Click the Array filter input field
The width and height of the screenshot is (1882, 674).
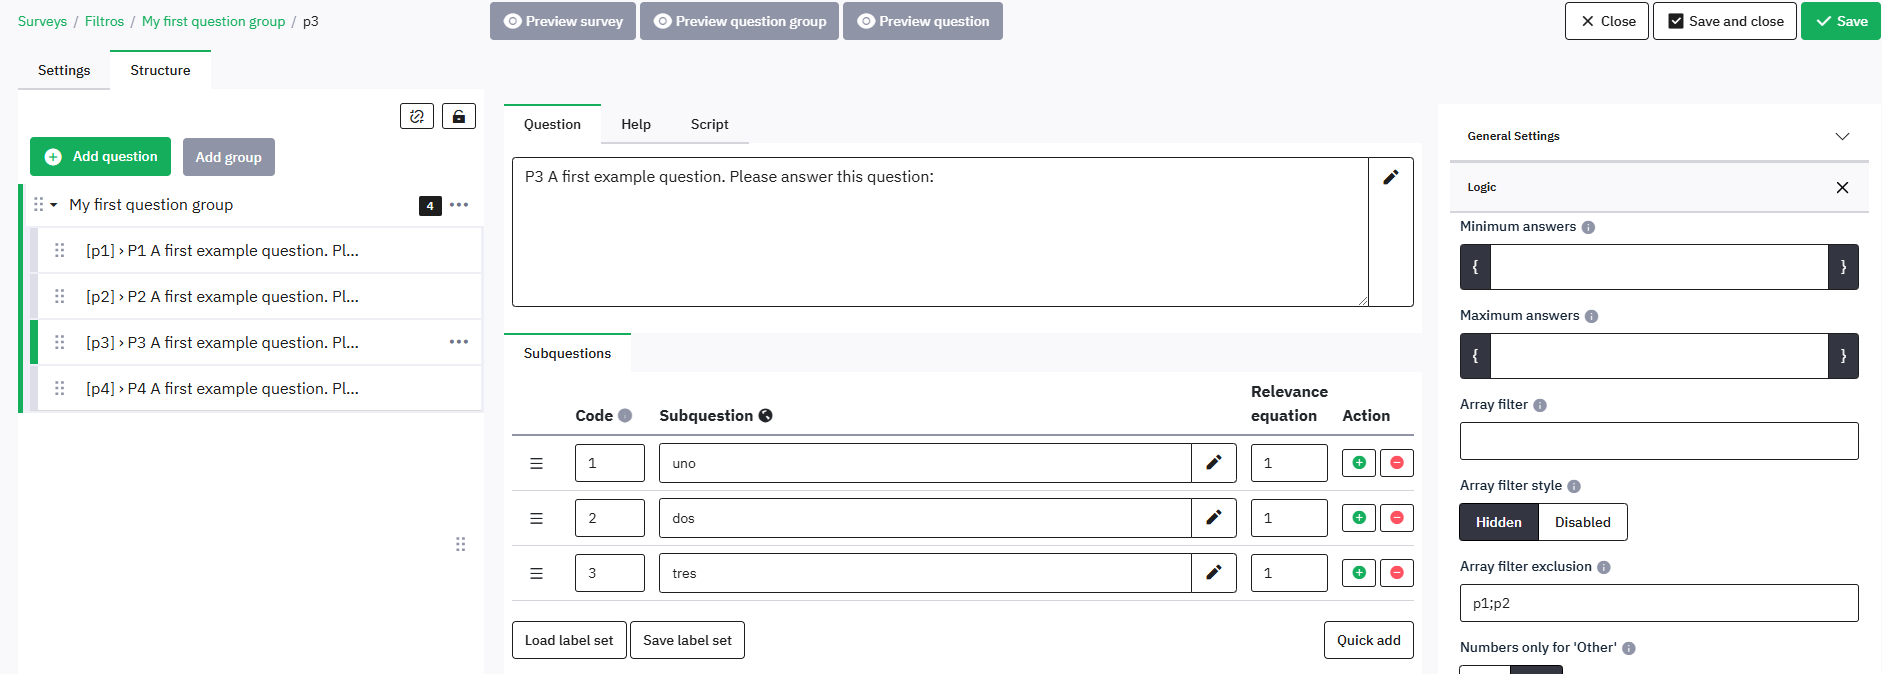coord(1658,441)
